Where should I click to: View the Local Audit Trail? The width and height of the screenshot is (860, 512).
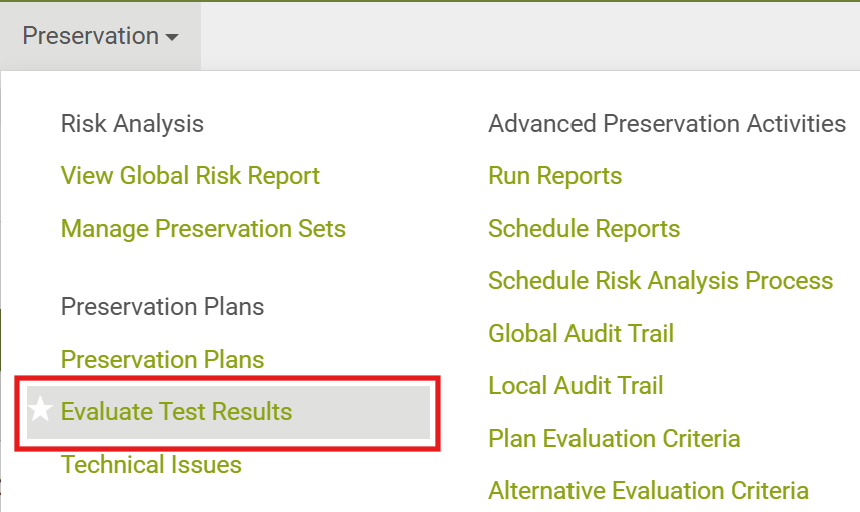coord(575,385)
